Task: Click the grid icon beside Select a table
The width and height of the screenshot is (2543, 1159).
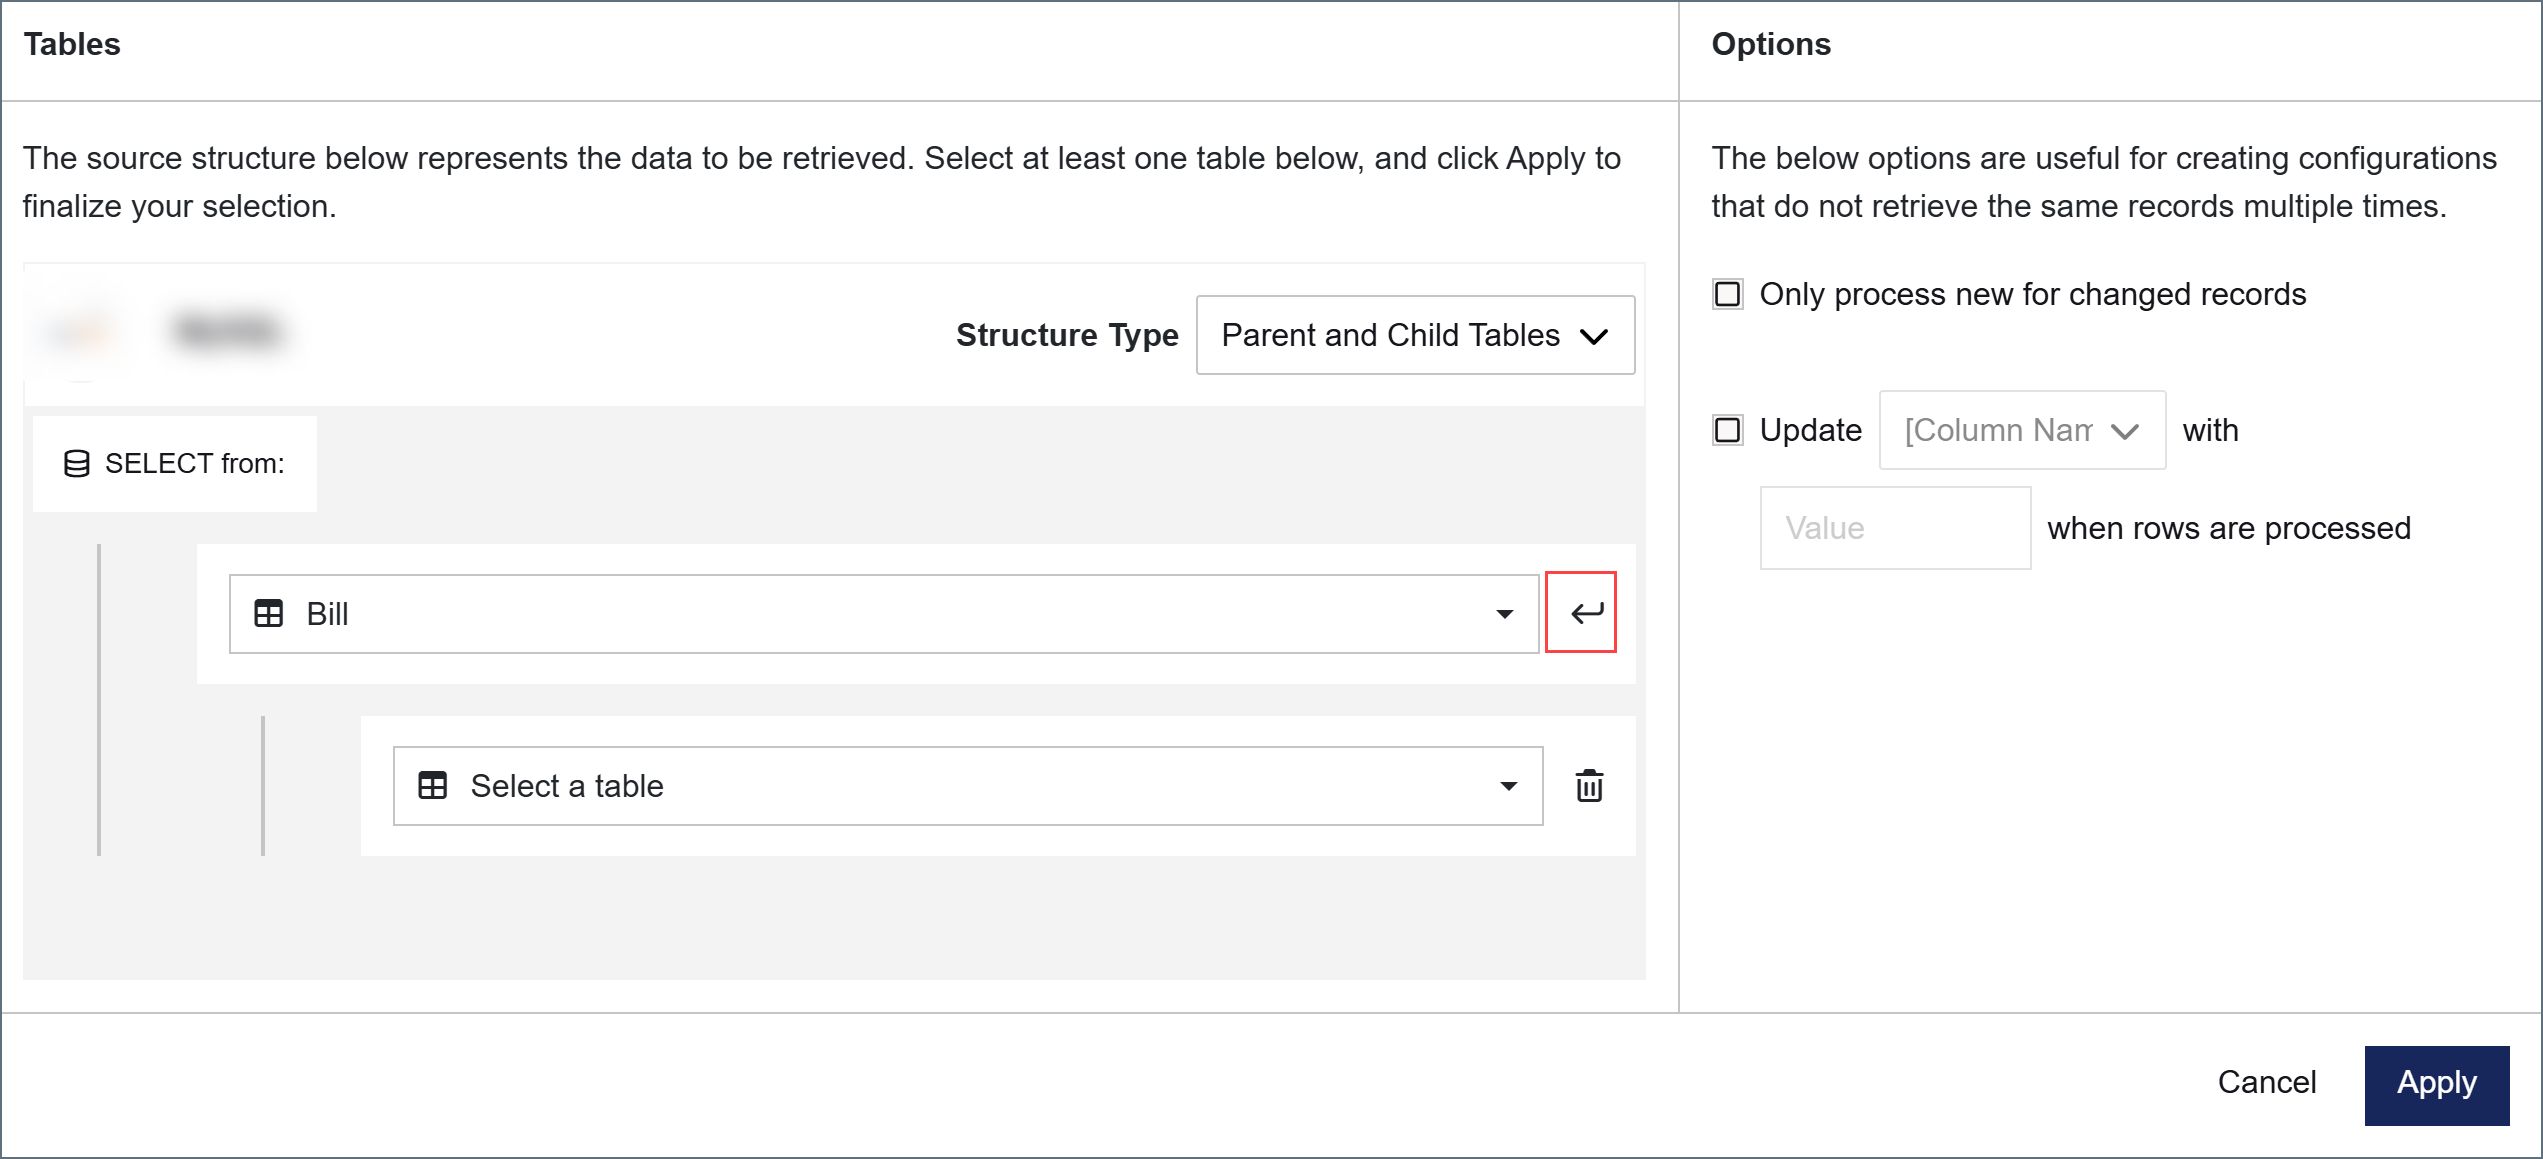Action: 433,786
